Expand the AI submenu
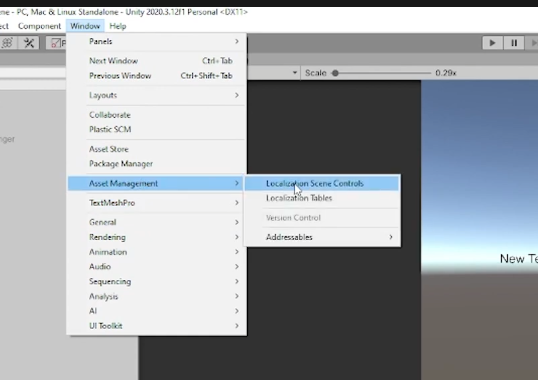This screenshot has height=380, width=538. click(x=157, y=311)
